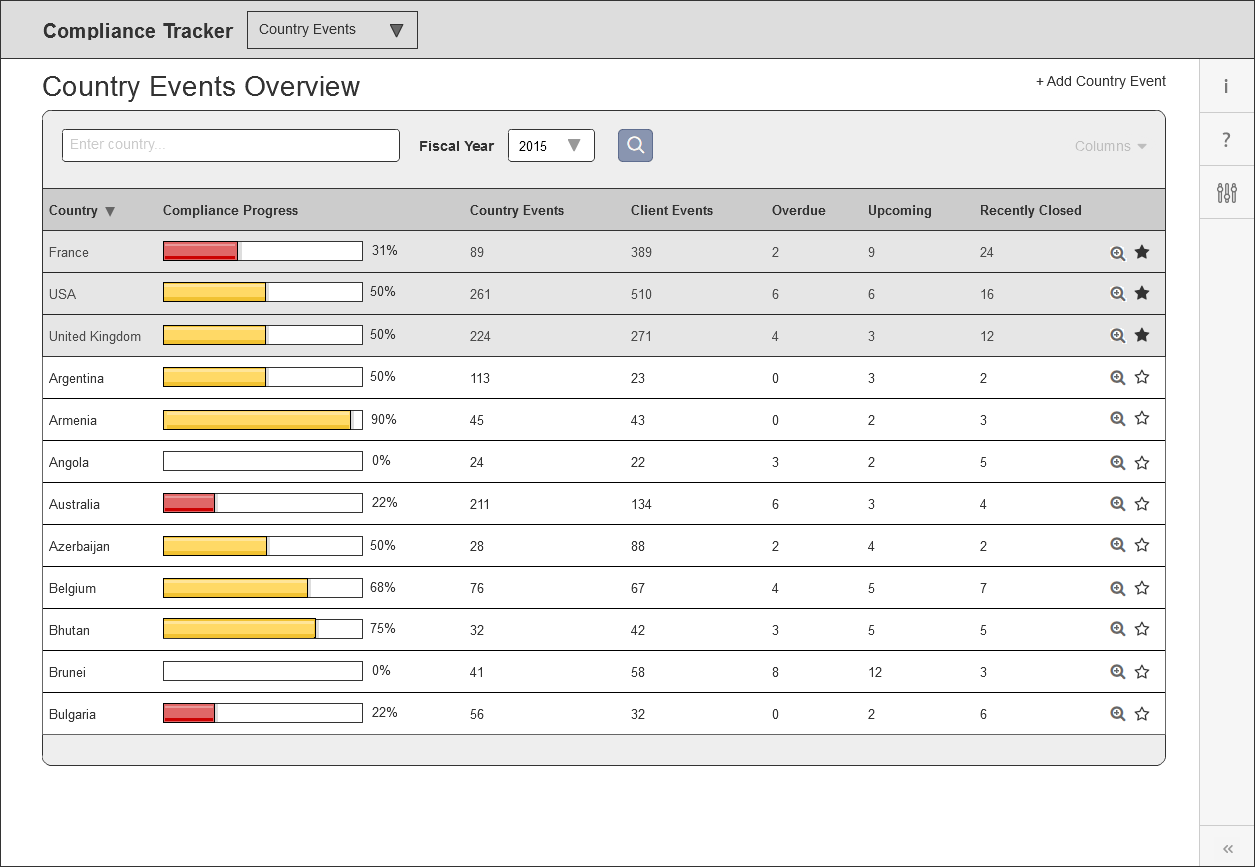Viewport: 1255px width, 867px height.
Task: Zoom into Angola row details
Action: [x=1118, y=463]
